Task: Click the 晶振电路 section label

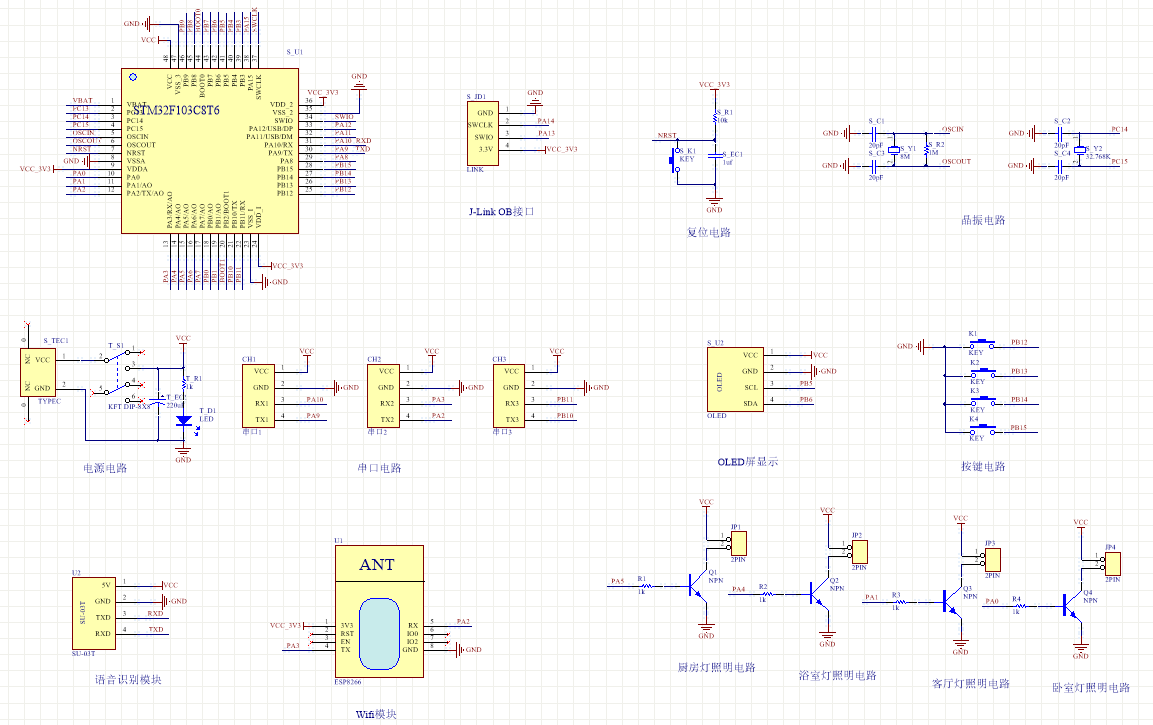Action: point(983,220)
